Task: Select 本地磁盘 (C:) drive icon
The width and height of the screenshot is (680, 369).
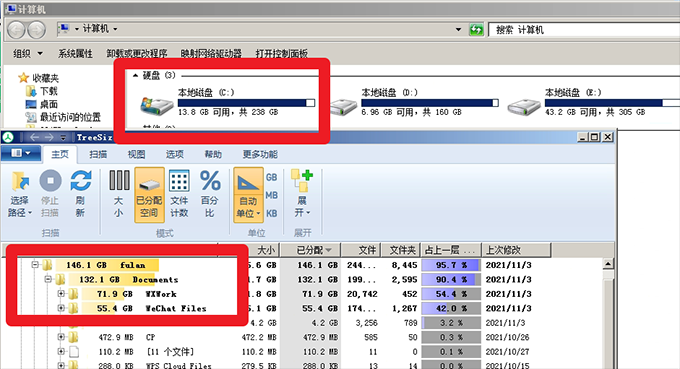Action: click(157, 105)
